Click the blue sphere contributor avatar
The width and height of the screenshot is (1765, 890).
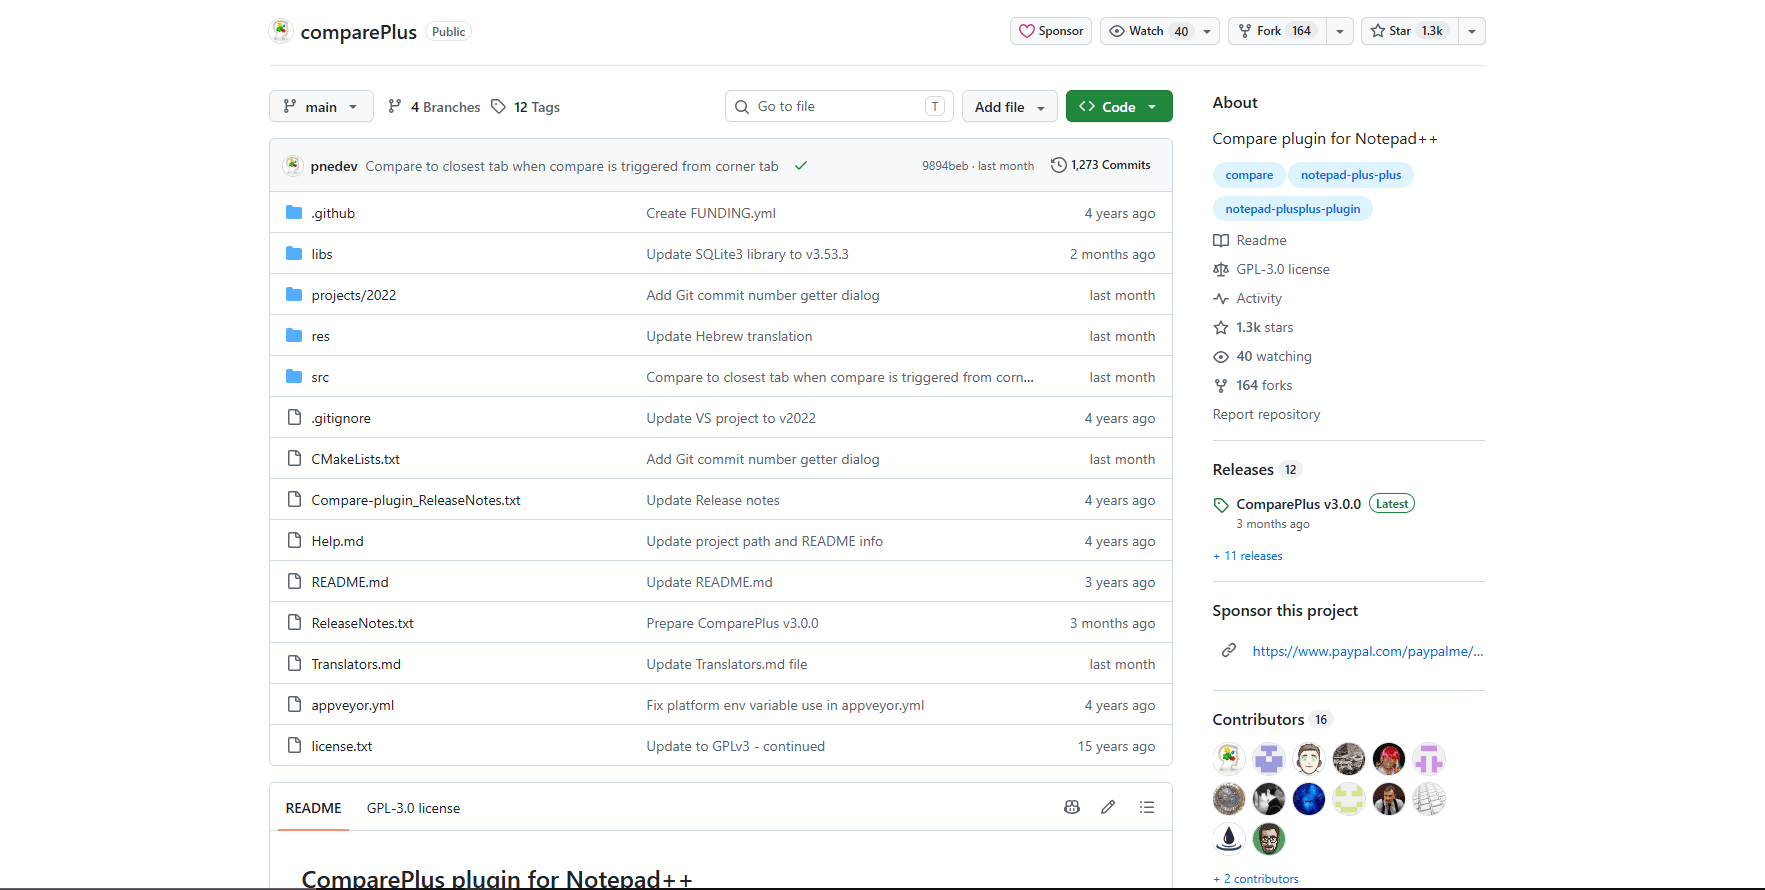(1309, 799)
